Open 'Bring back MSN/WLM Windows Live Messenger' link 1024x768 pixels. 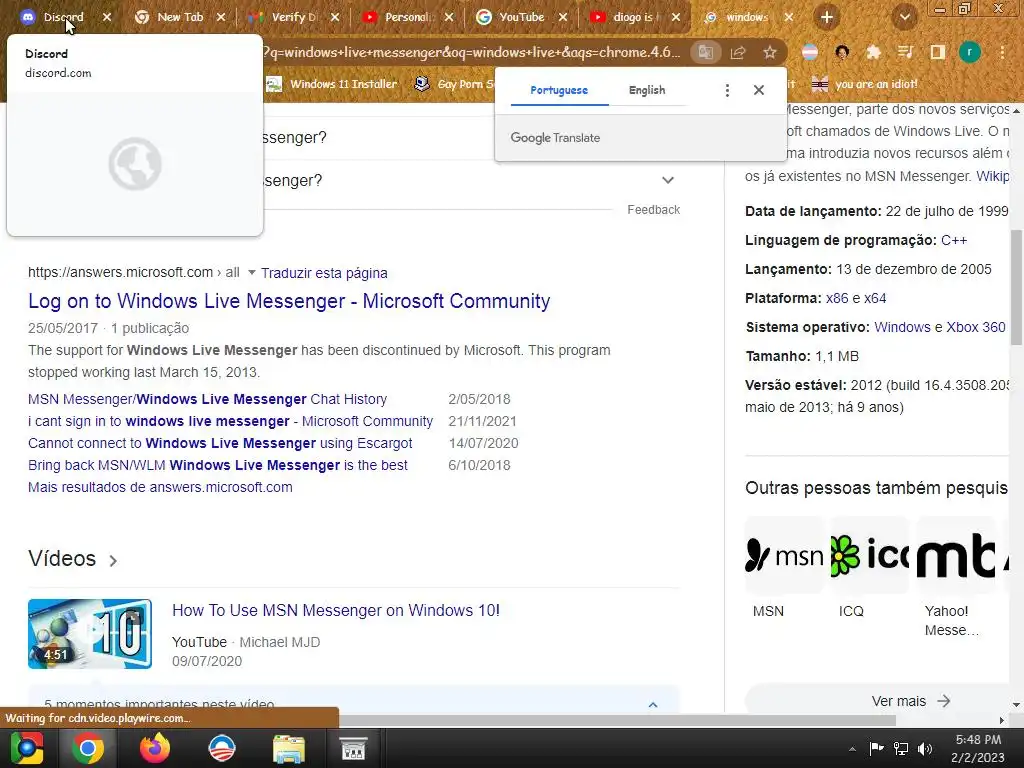pos(217,465)
